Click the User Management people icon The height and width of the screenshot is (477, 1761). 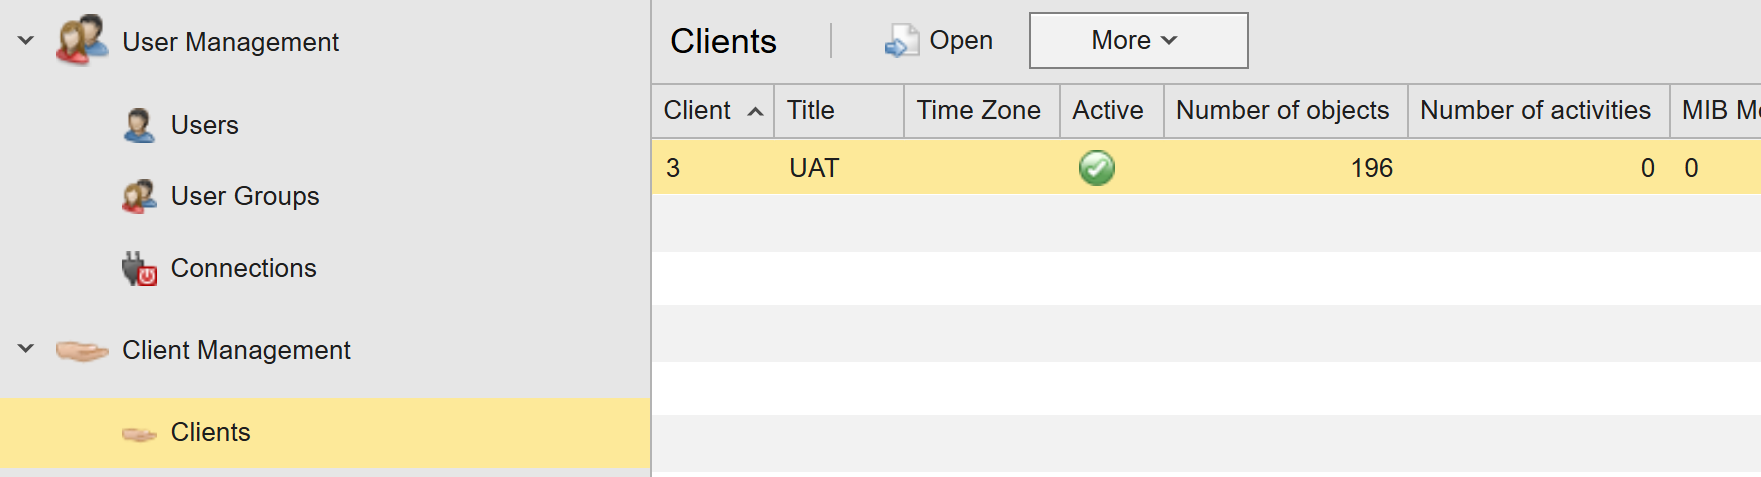[x=82, y=40]
